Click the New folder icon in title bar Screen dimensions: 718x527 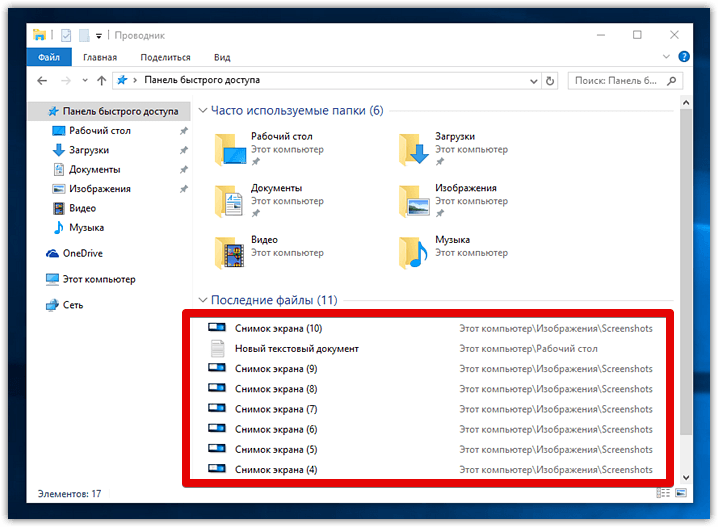84,35
